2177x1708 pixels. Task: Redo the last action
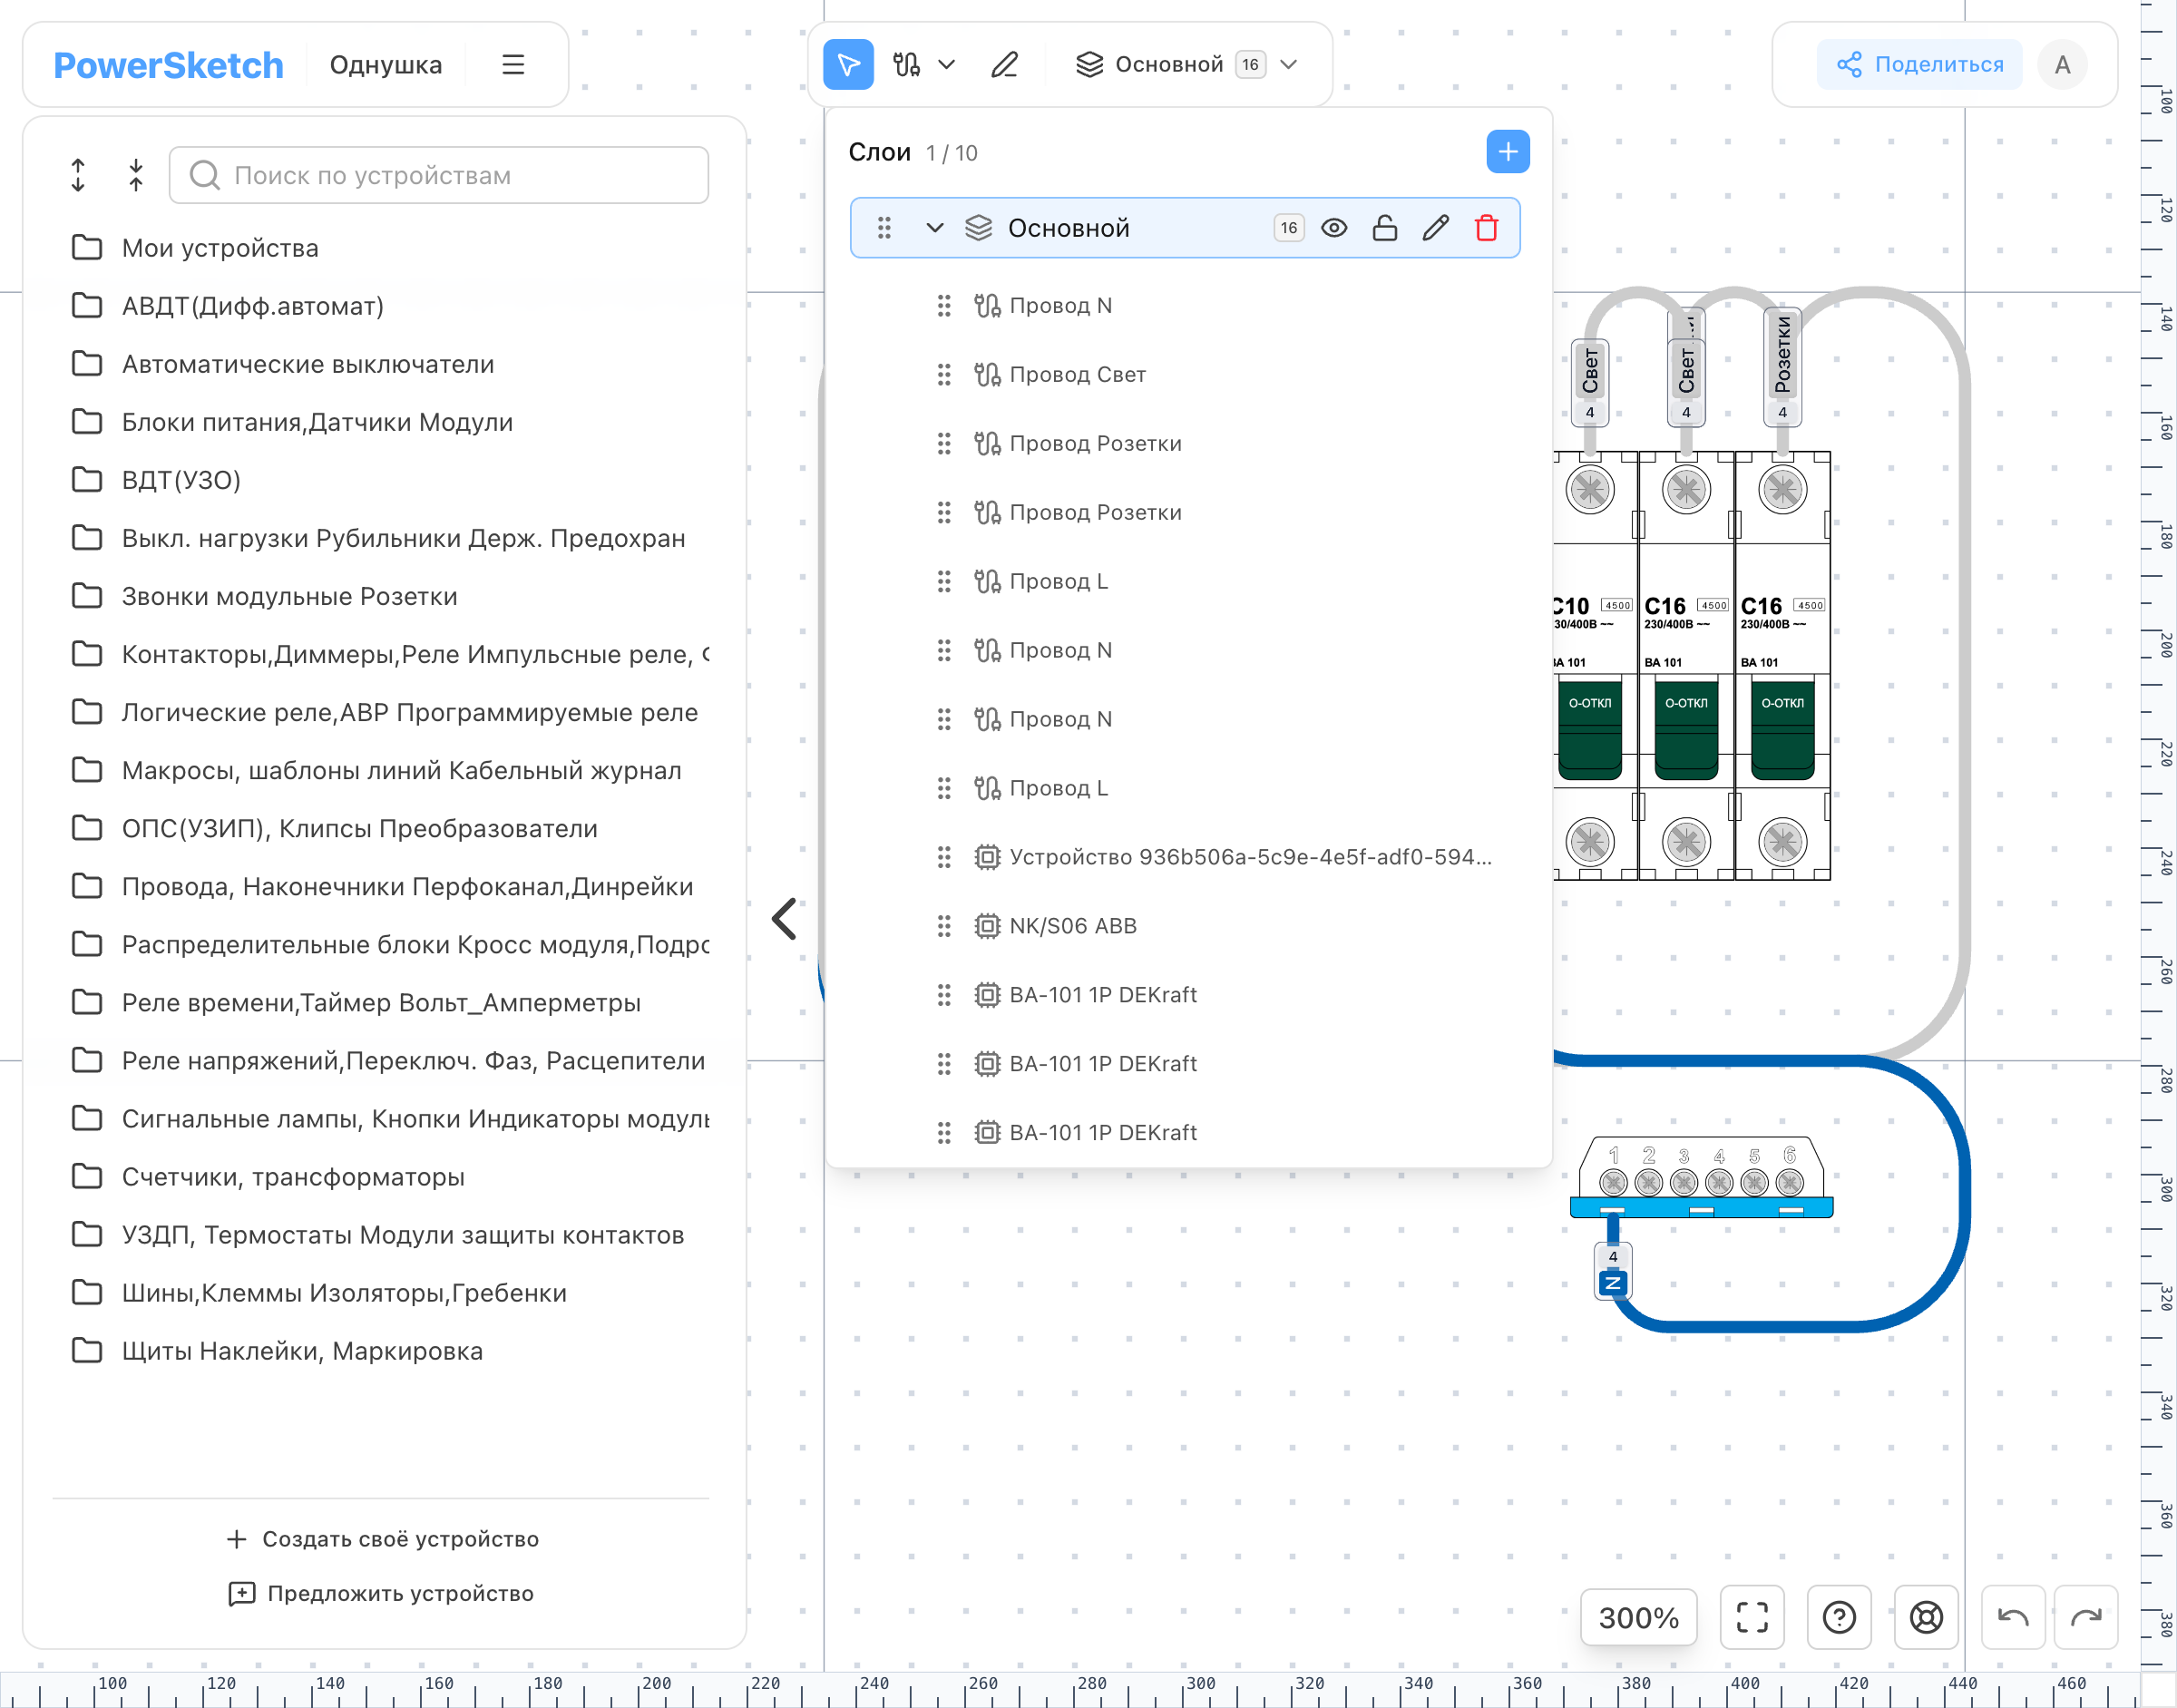coord(2086,1618)
